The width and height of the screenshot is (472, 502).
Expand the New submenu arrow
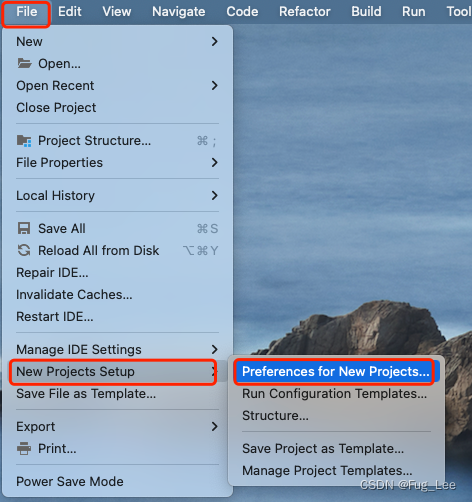214,42
